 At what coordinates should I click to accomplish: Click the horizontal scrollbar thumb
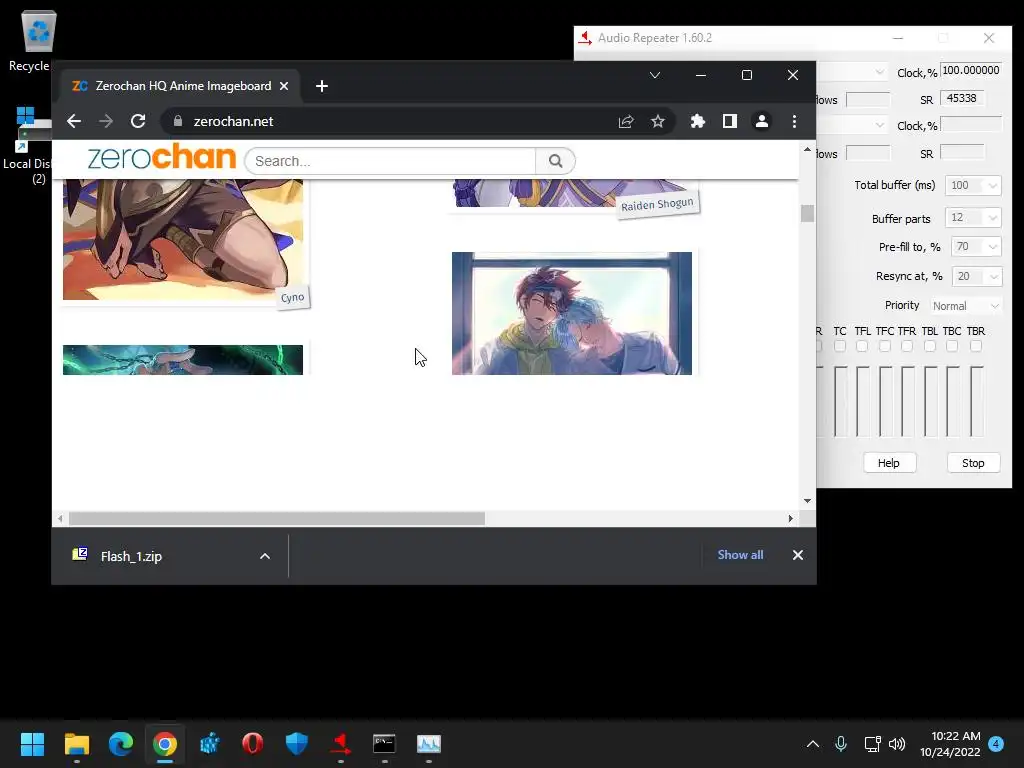click(277, 519)
